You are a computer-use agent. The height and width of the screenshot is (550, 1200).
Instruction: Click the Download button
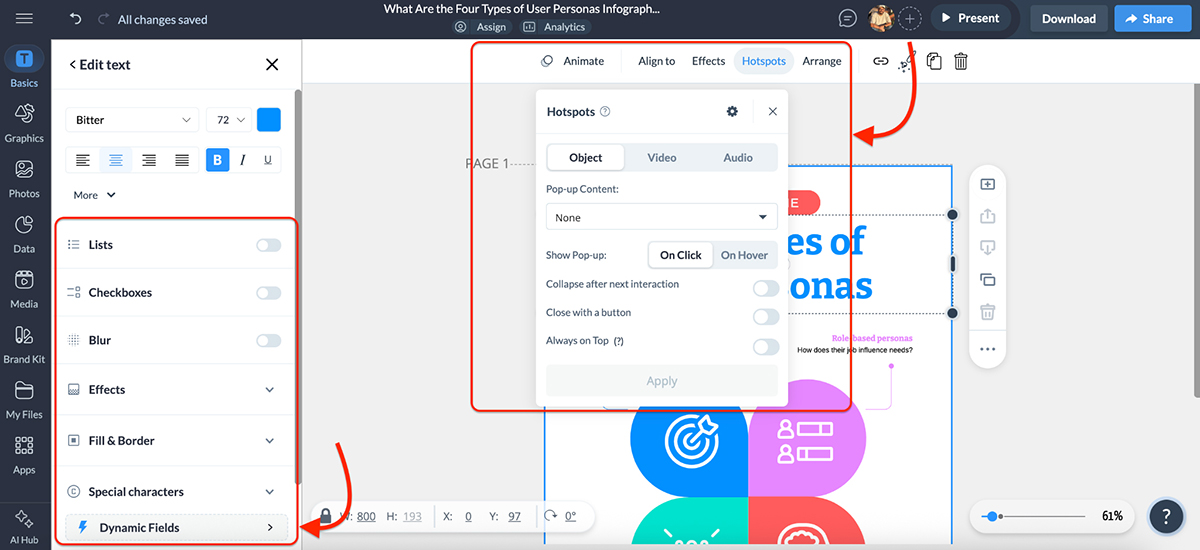click(1069, 18)
